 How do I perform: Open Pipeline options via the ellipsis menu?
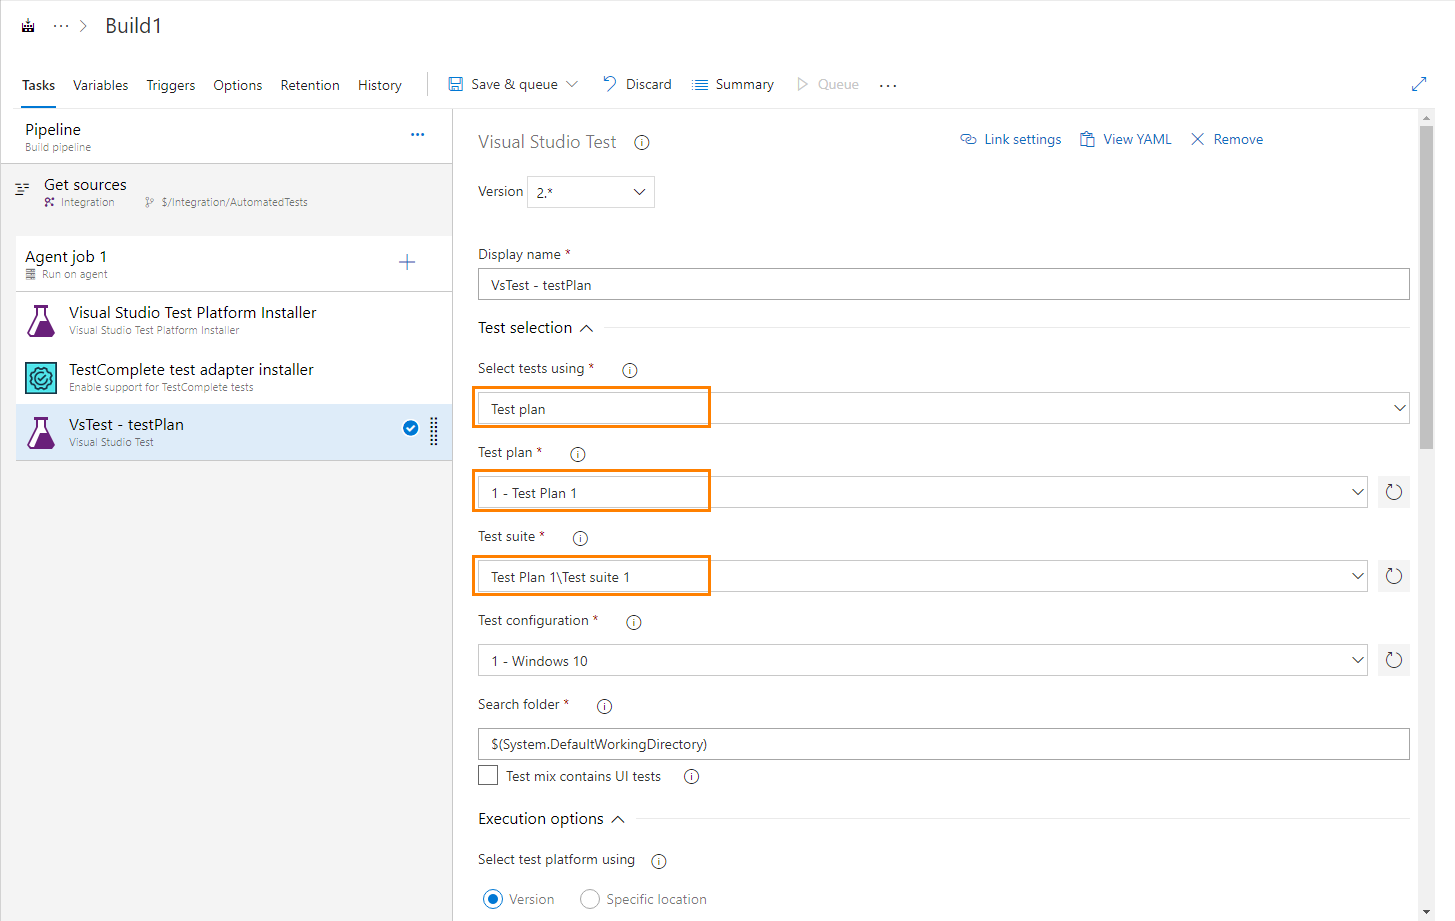pyautogui.click(x=417, y=133)
